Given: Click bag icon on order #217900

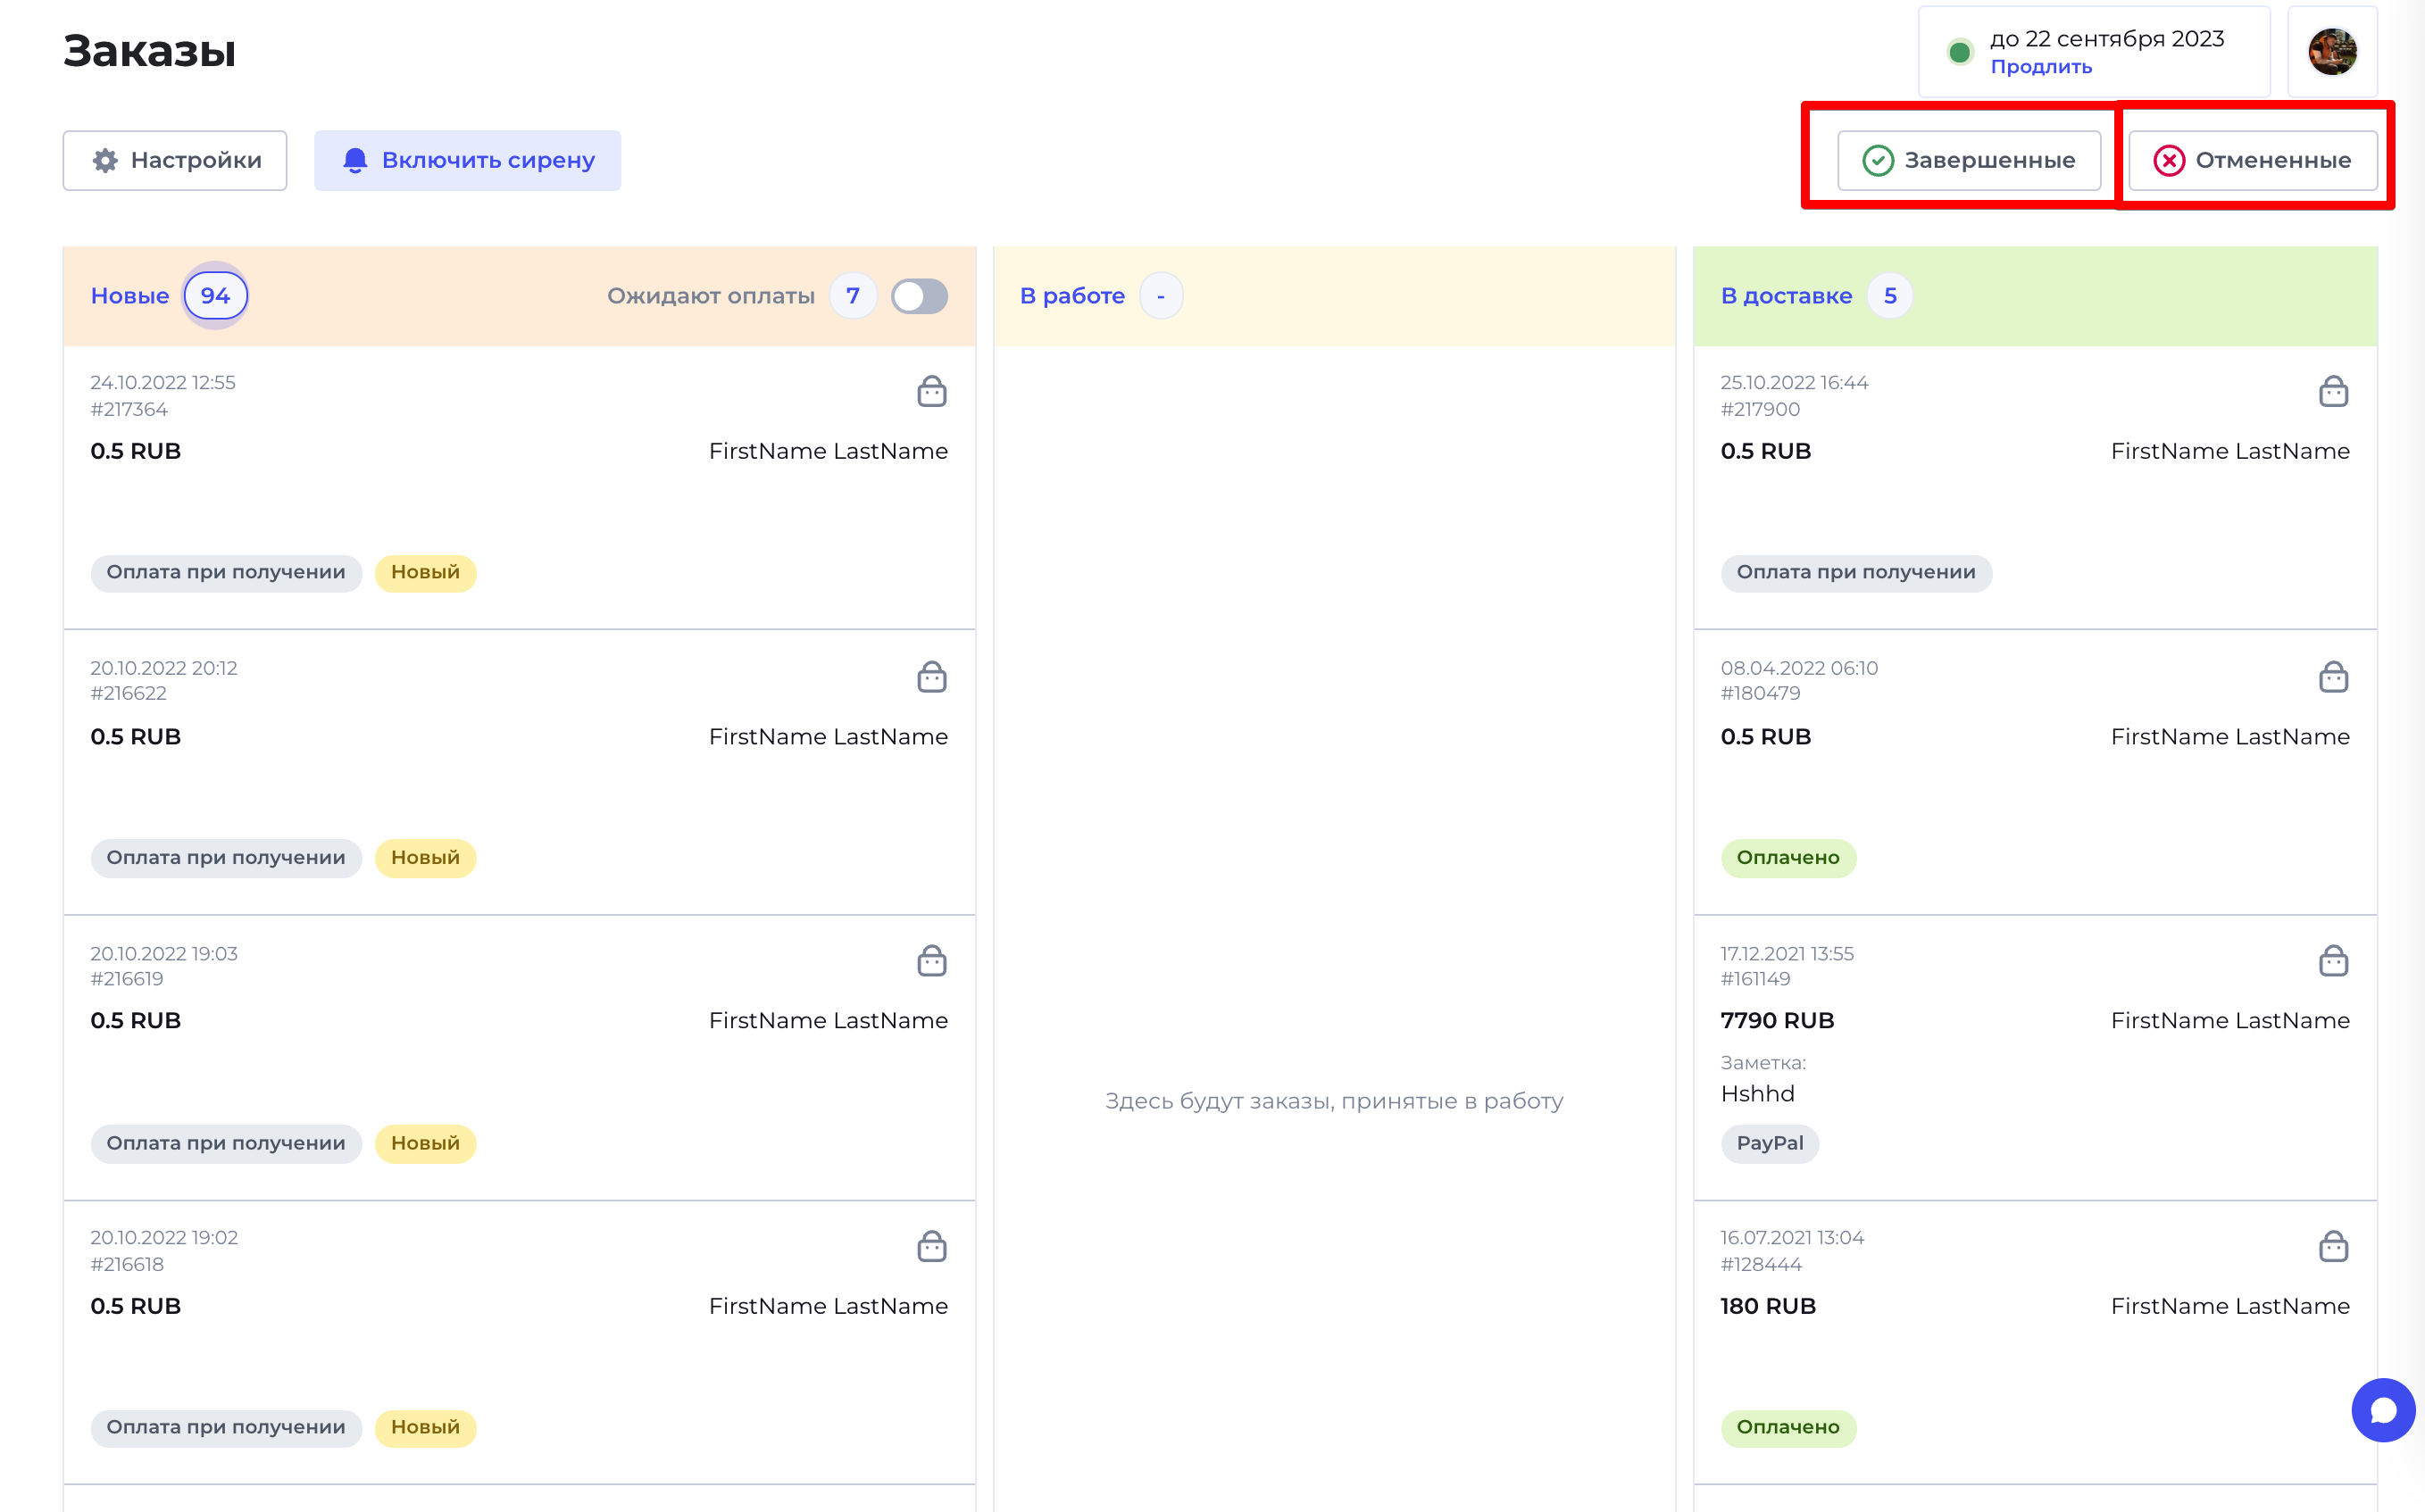Looking at the screenshot, I should pos(2333,391).
